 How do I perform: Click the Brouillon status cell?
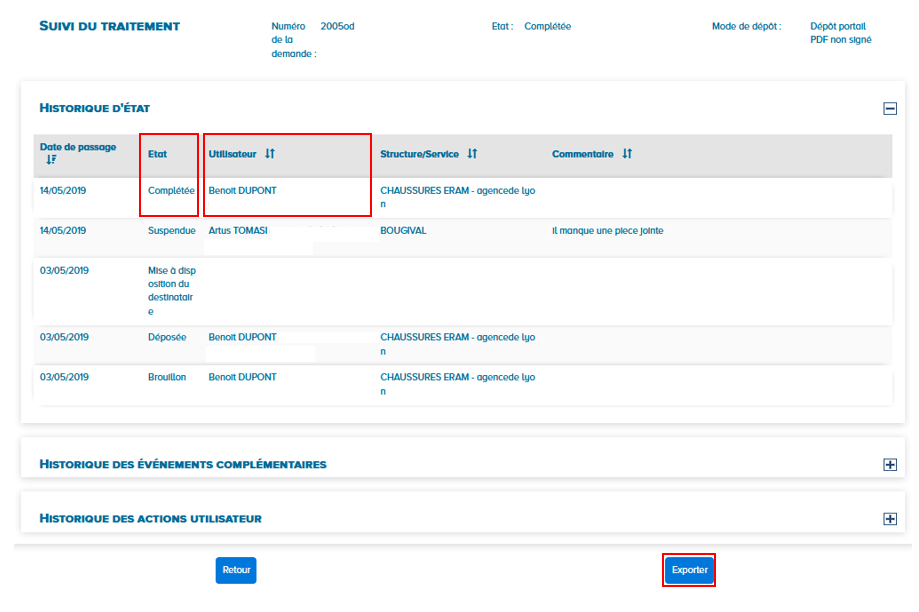[167, 377]
